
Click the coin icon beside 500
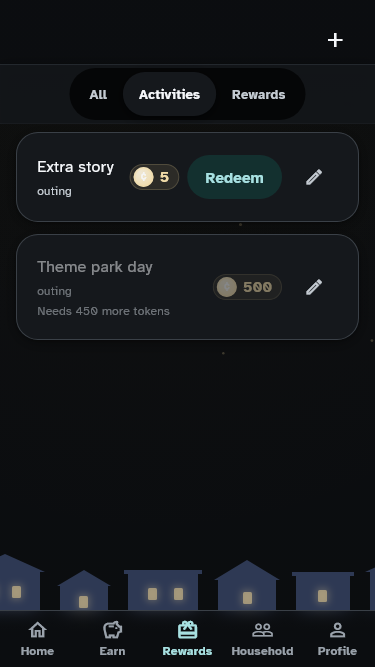[x=227, y=287]
